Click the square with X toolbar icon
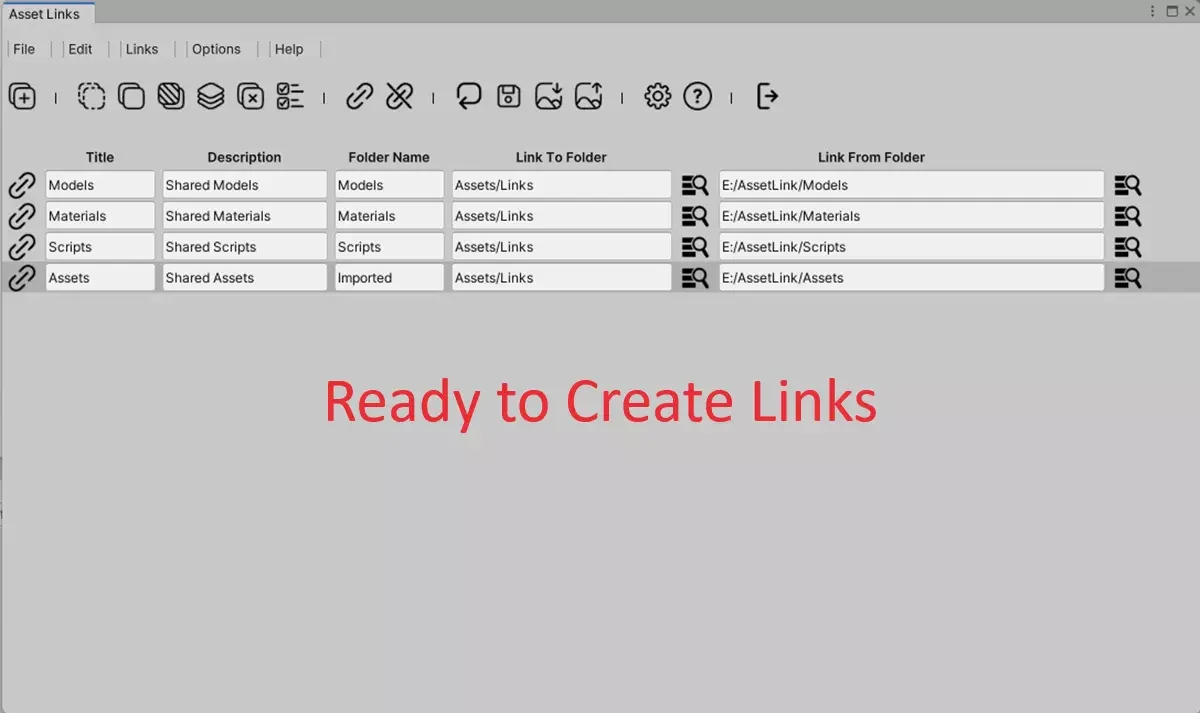 click(x=250, y=97)
